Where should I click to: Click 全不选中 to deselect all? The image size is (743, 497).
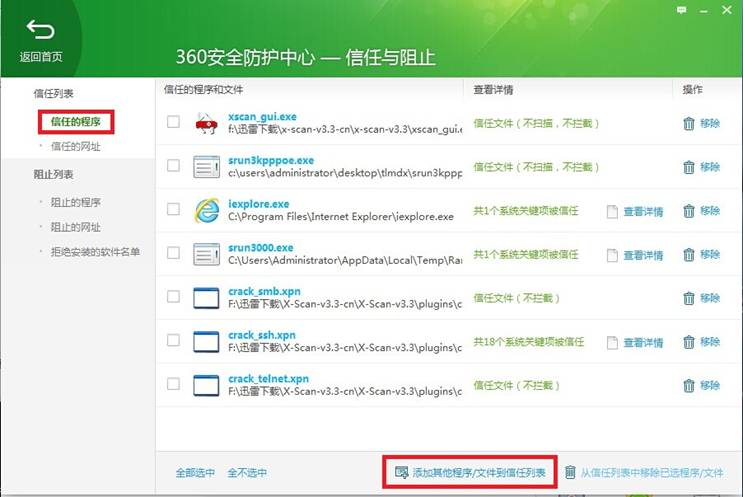click(x=247, y=473)
